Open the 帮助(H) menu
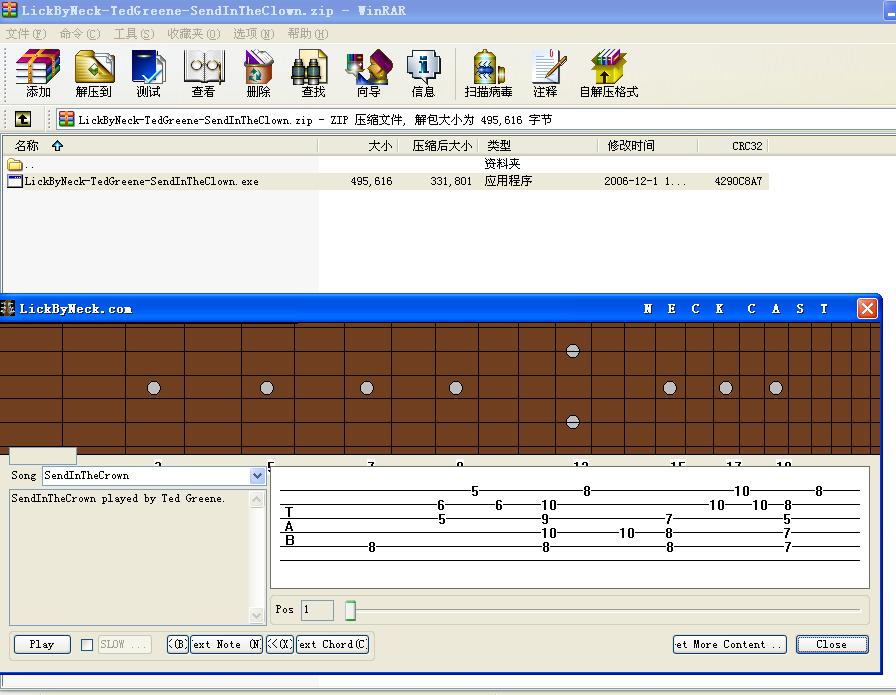Screen dimensions: 896x695 (307, 34)
